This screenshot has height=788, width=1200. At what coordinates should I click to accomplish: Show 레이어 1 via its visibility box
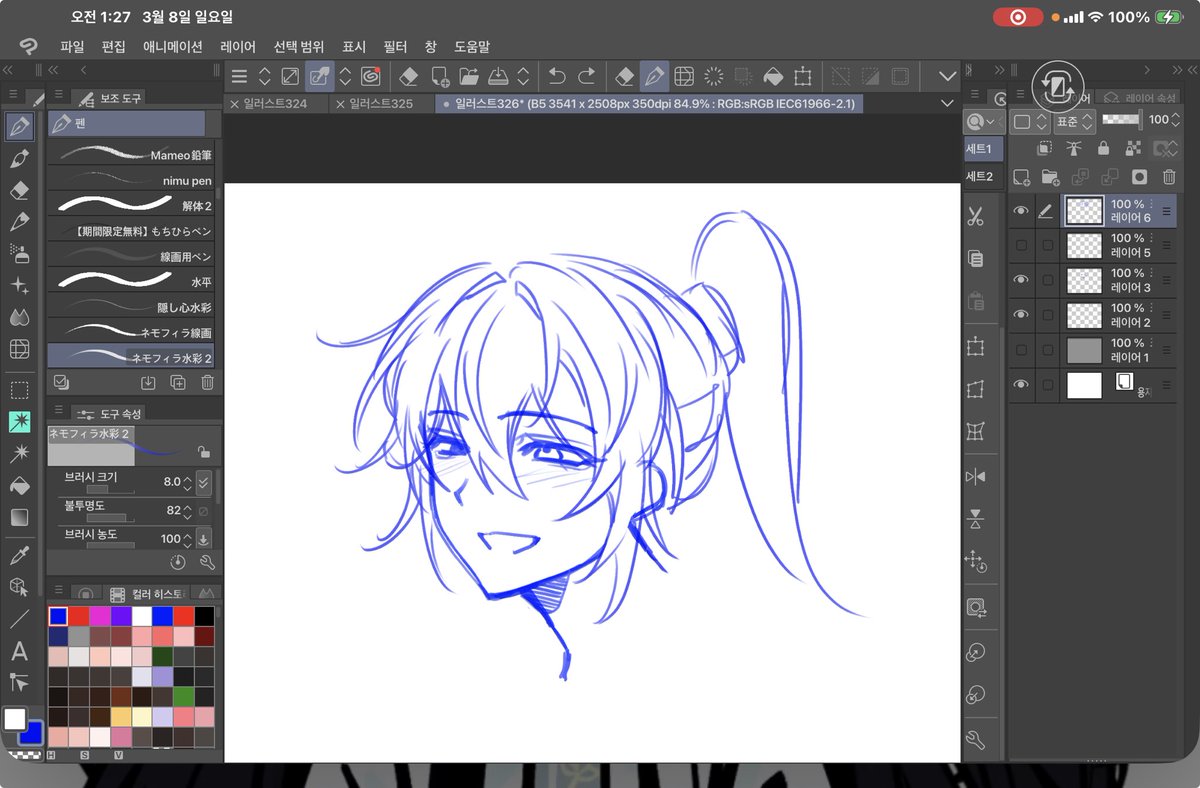click(1021, 350)
